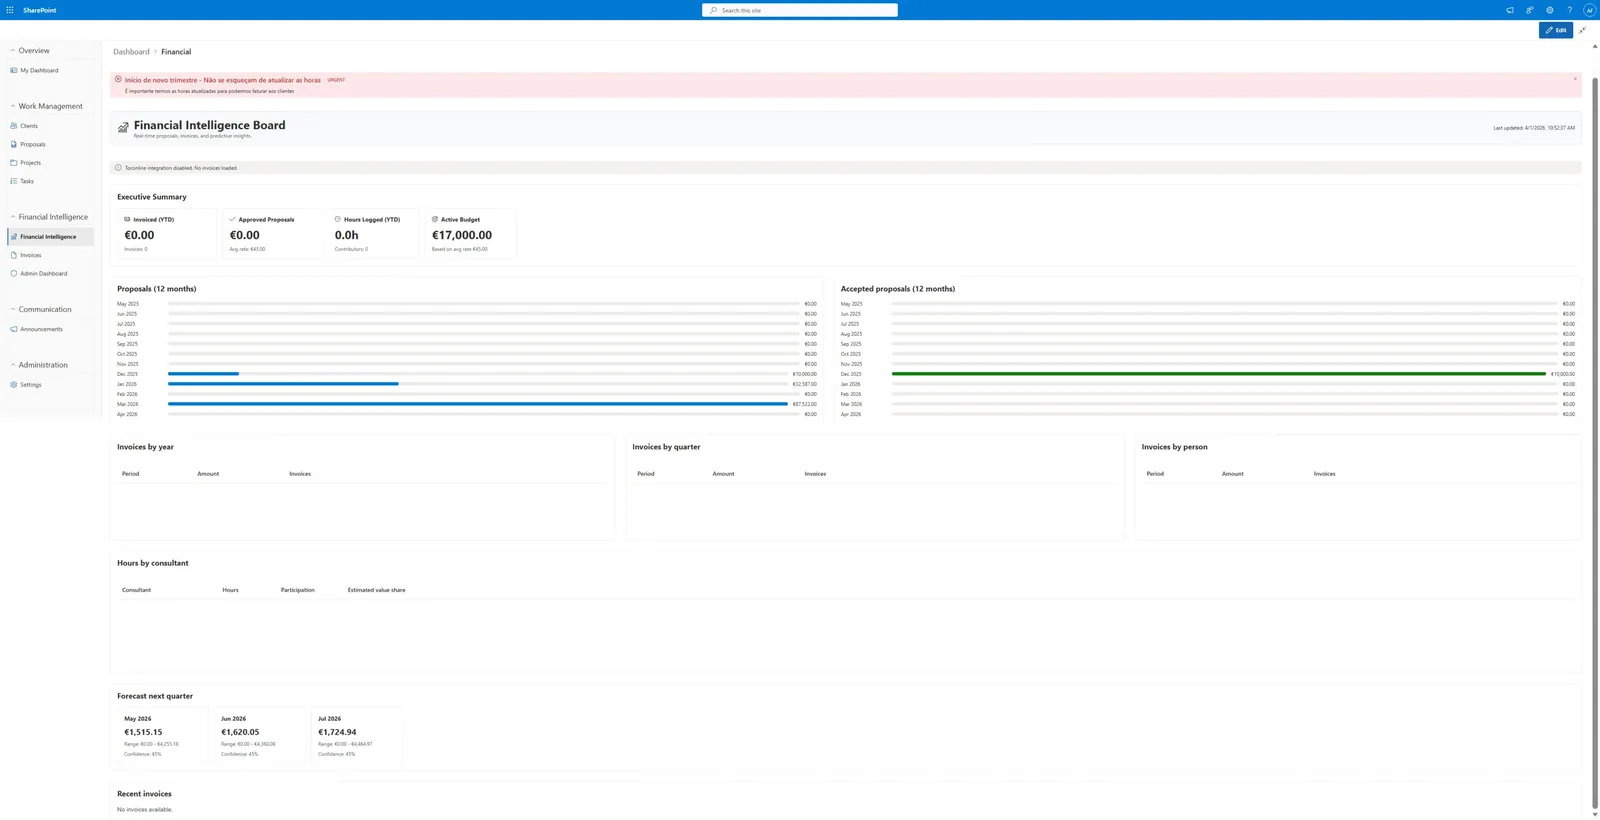1600x820 pixels.
Task: Go to Dashboard in the breadcrumb
Action: coord(131,52)
